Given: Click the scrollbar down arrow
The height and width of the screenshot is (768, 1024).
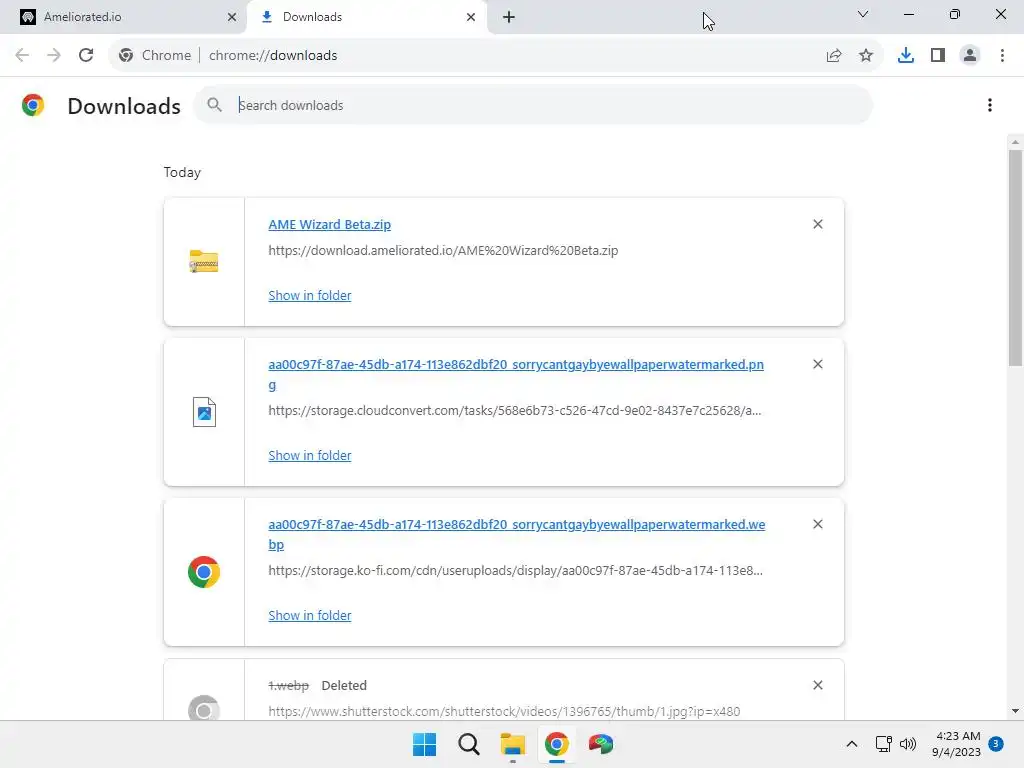Looking at the screenshot, I should click(x=1015, y=711).
